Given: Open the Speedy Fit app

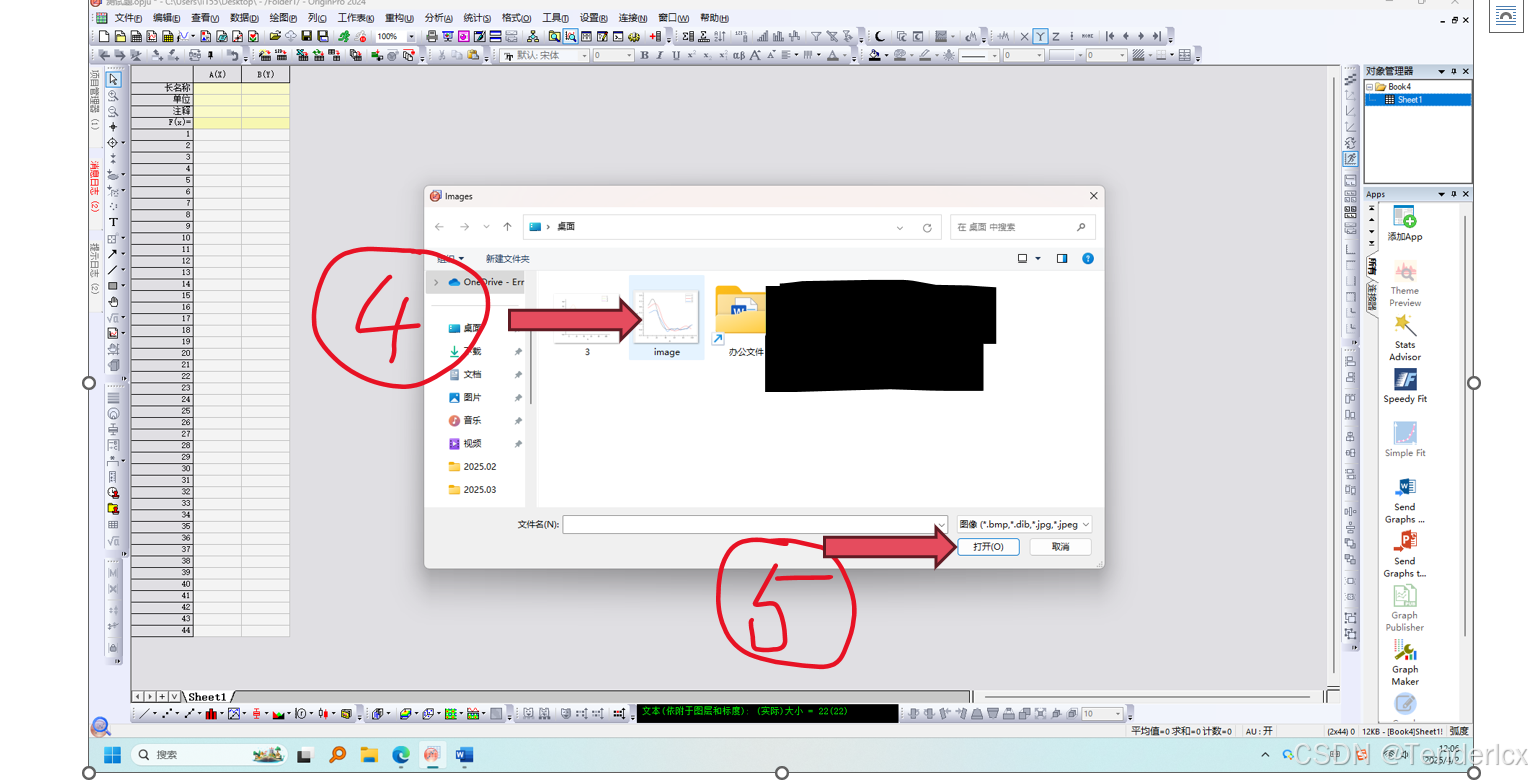Looking at the screenshot, I should tap(1405, 386).
